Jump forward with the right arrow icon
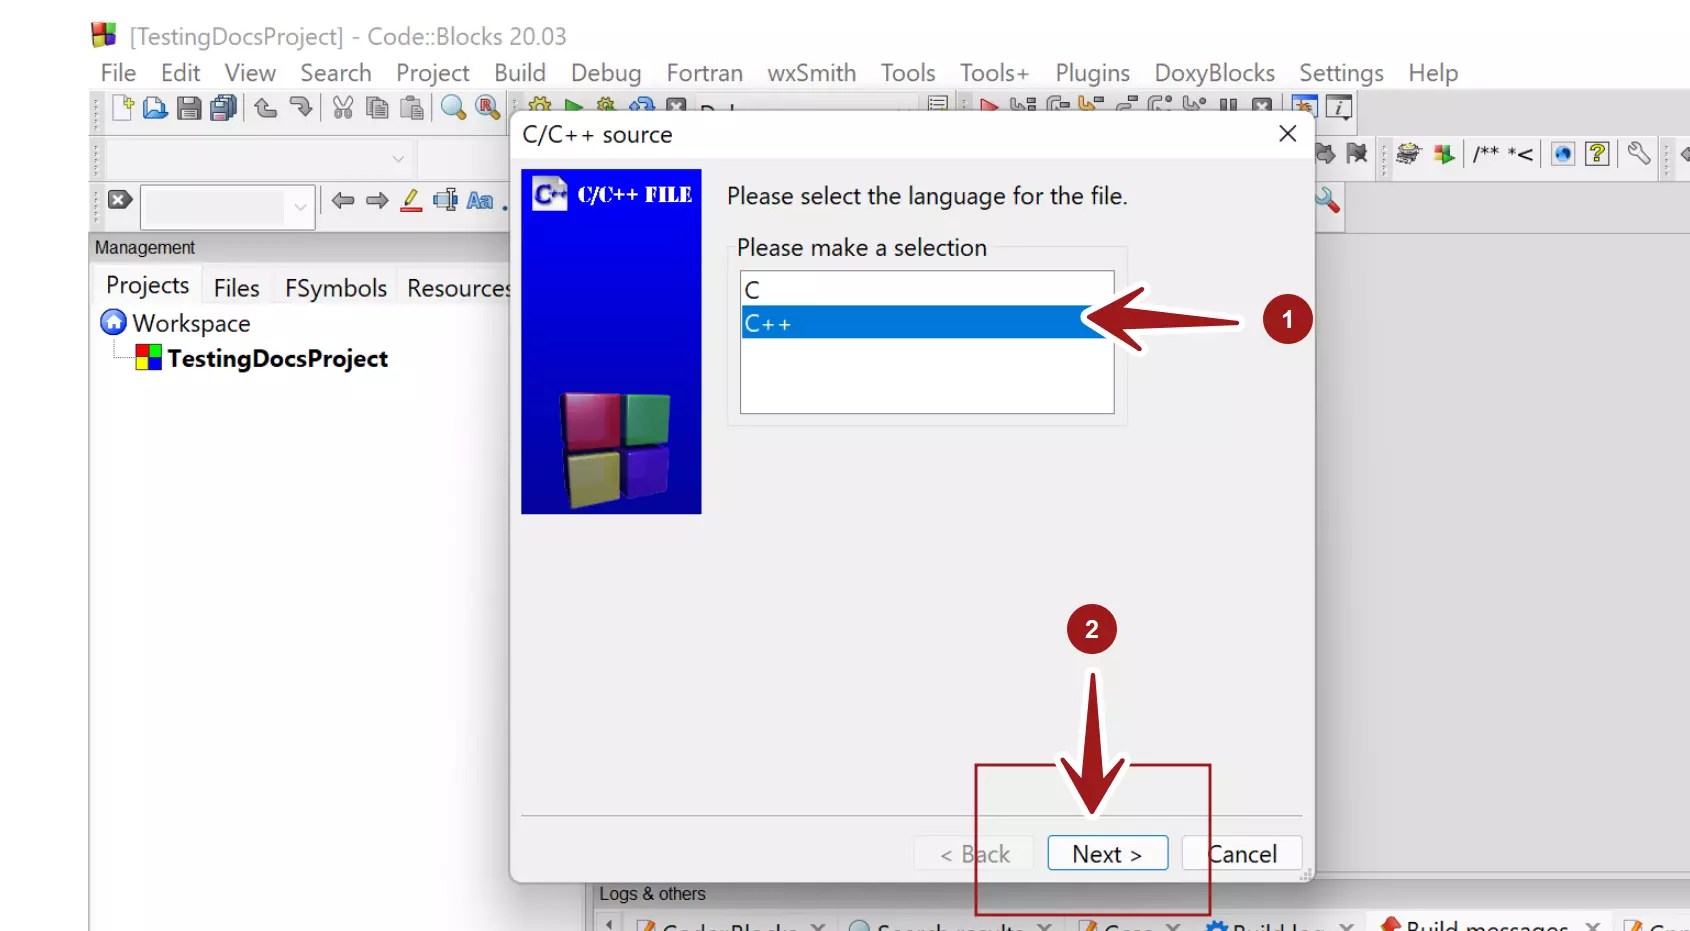This screenshot has width=1690, height=931. [x=377, y=201]
